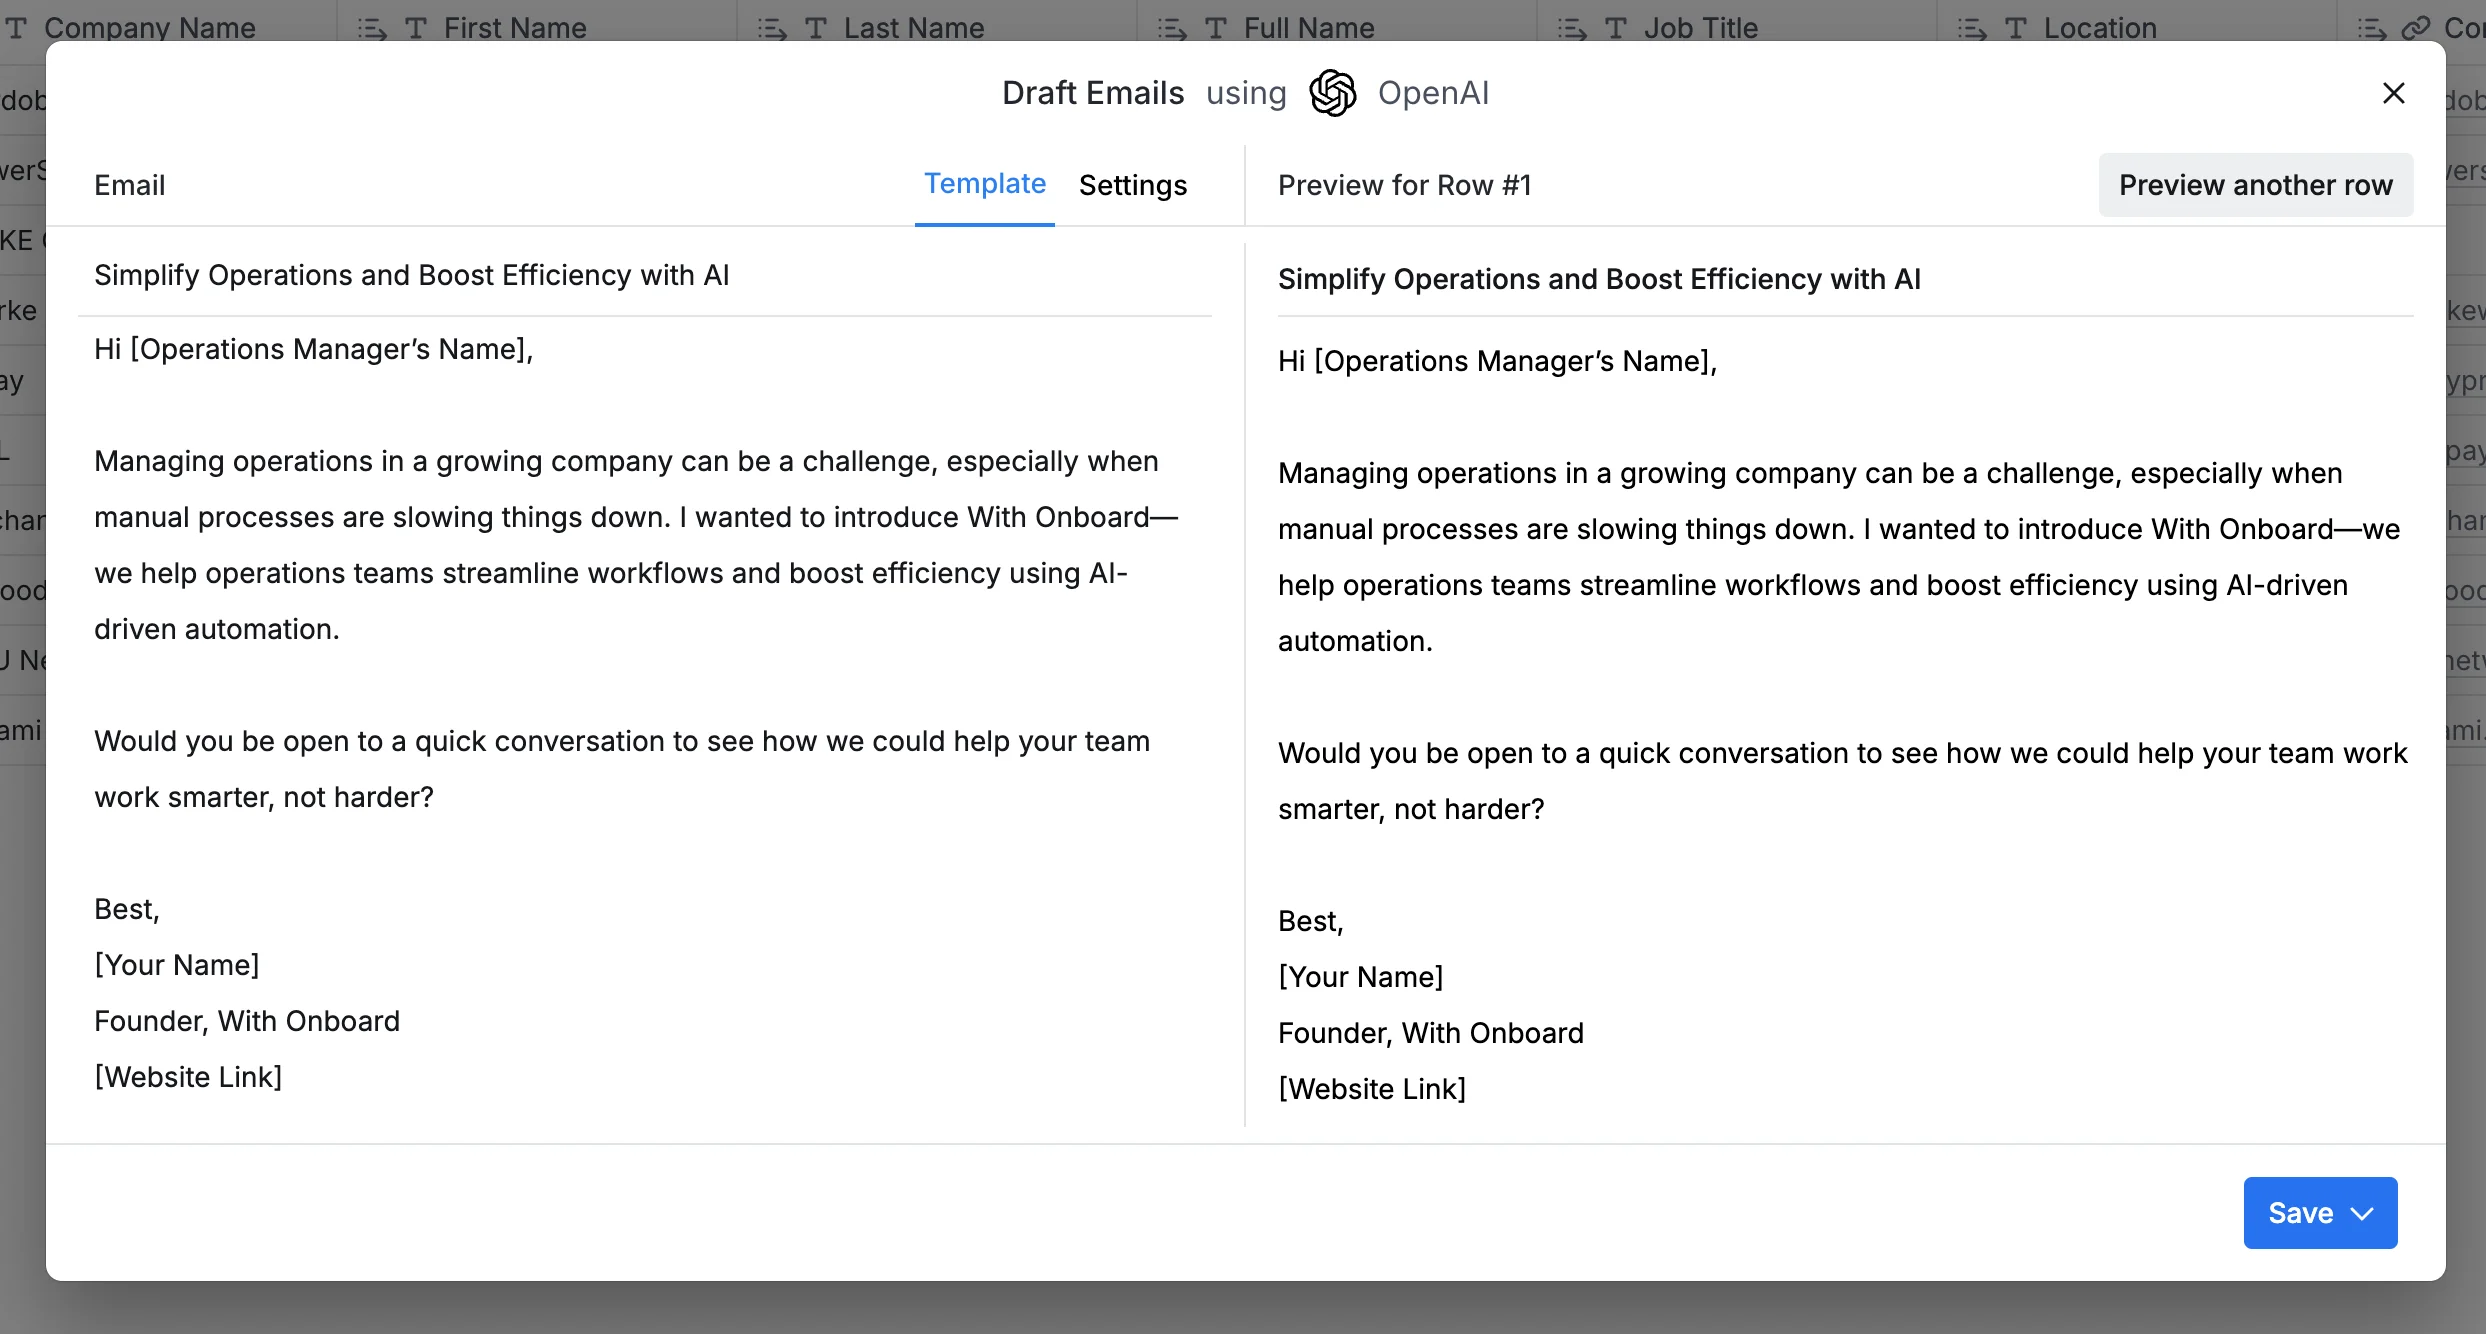Click the Company Name text type icon

pyautogui.click(x=17, y=28)
